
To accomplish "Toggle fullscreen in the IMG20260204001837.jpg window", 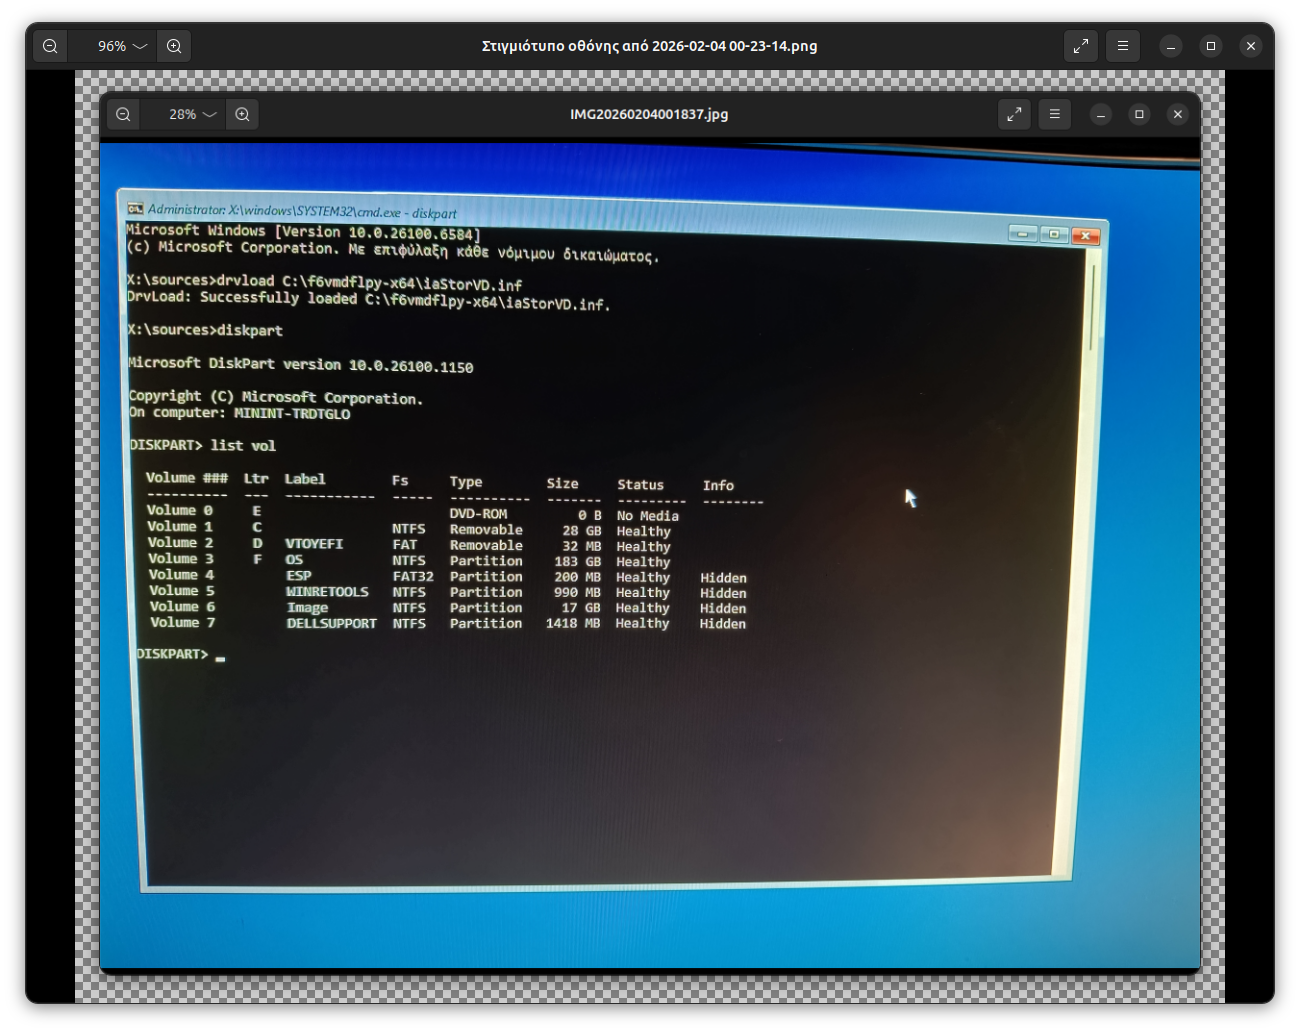I will [1014, 114].
